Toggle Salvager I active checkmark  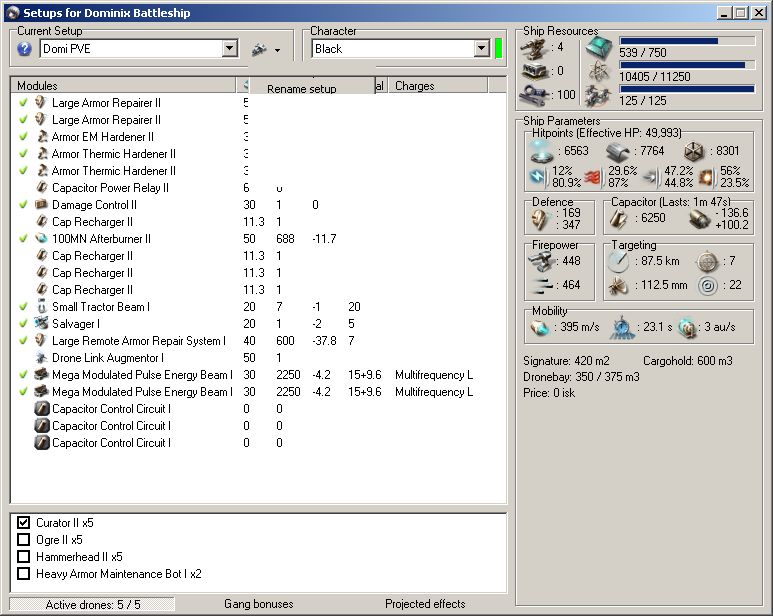pyautogui.click(x=23, y=324)
